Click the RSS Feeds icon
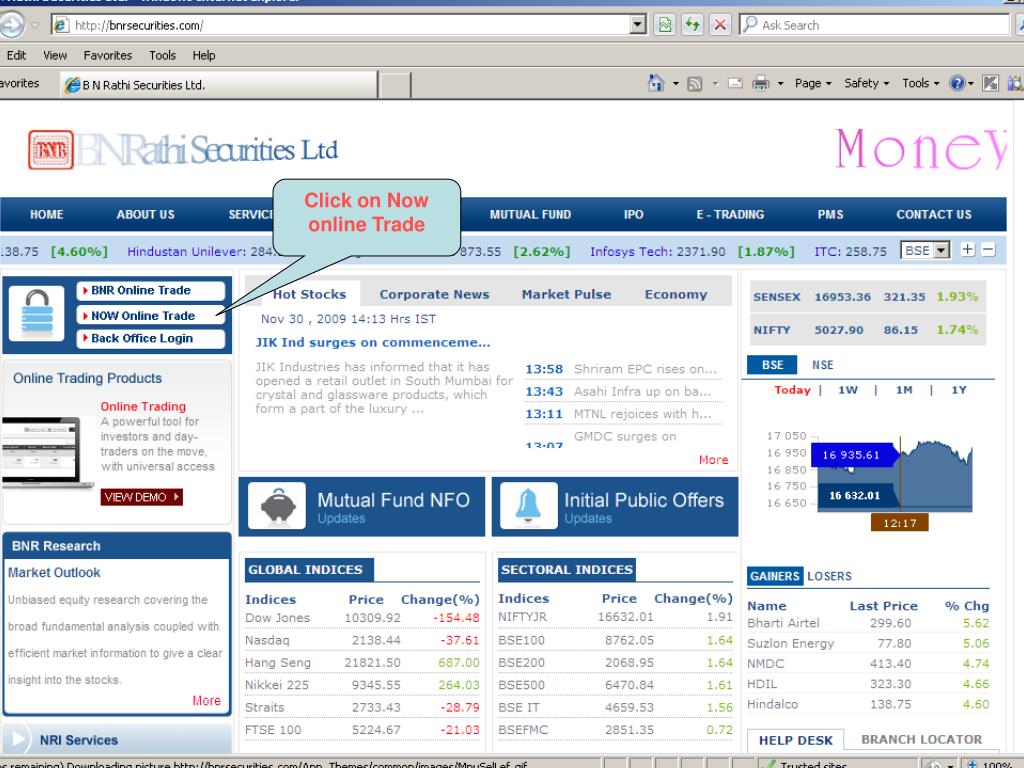This screenshot has width=1024, height=768. (x=695, y=84)
